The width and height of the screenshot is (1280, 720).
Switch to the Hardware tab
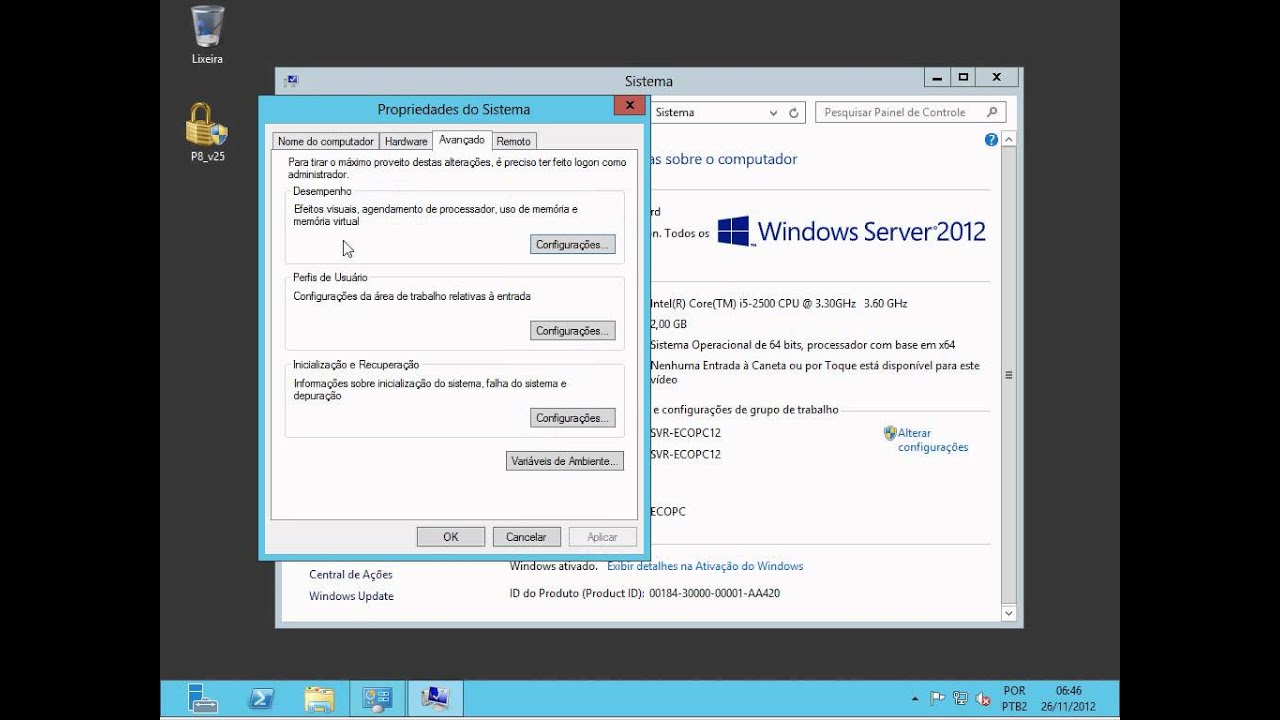[x=406, y=141]
